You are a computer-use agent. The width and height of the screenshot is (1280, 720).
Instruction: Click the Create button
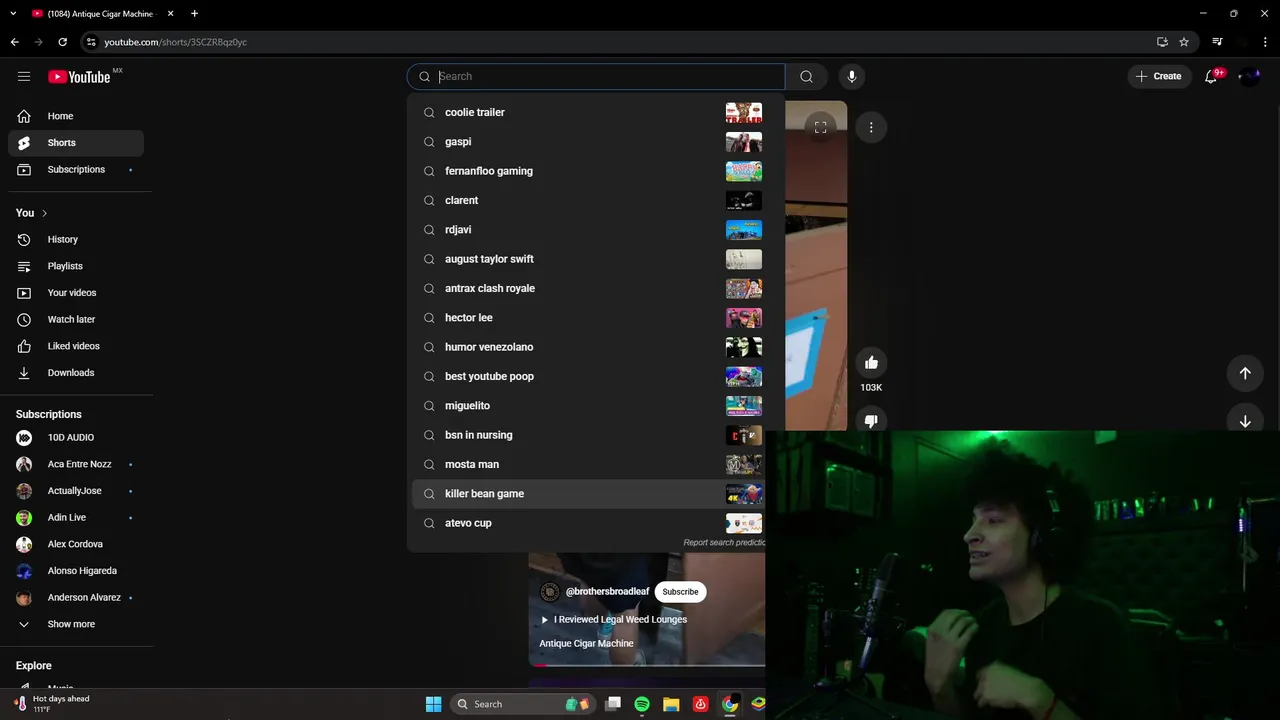pos(1159,76)
